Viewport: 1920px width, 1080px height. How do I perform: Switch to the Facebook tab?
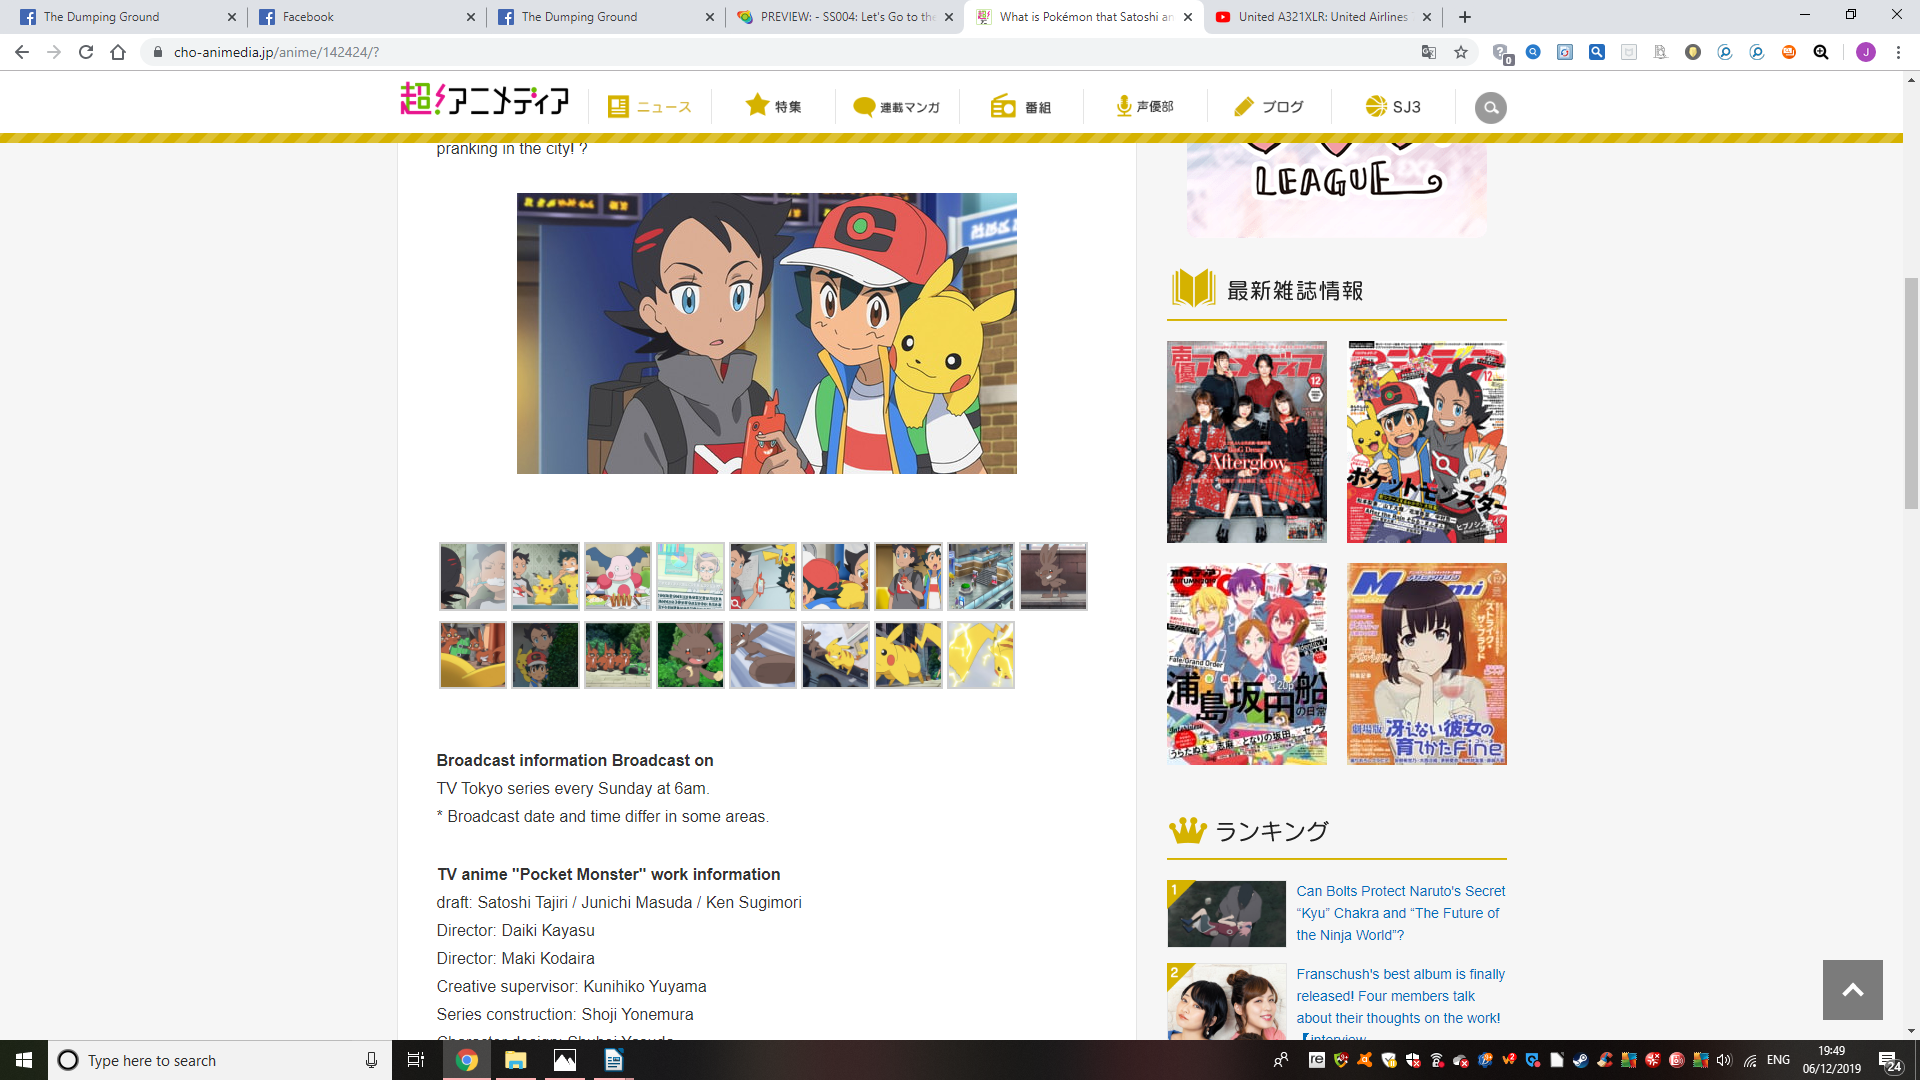pyautogui.click(x=365, y=17)
